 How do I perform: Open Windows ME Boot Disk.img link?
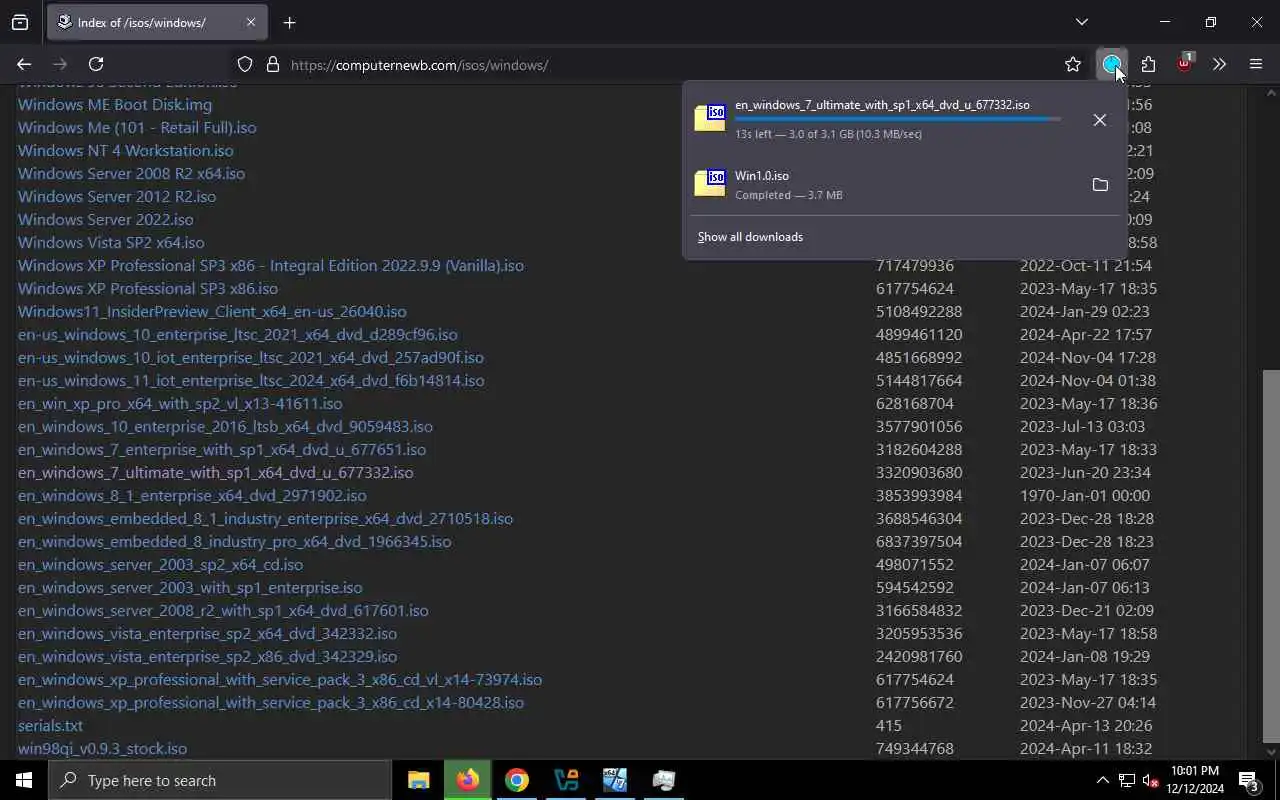tap(115, 104)
